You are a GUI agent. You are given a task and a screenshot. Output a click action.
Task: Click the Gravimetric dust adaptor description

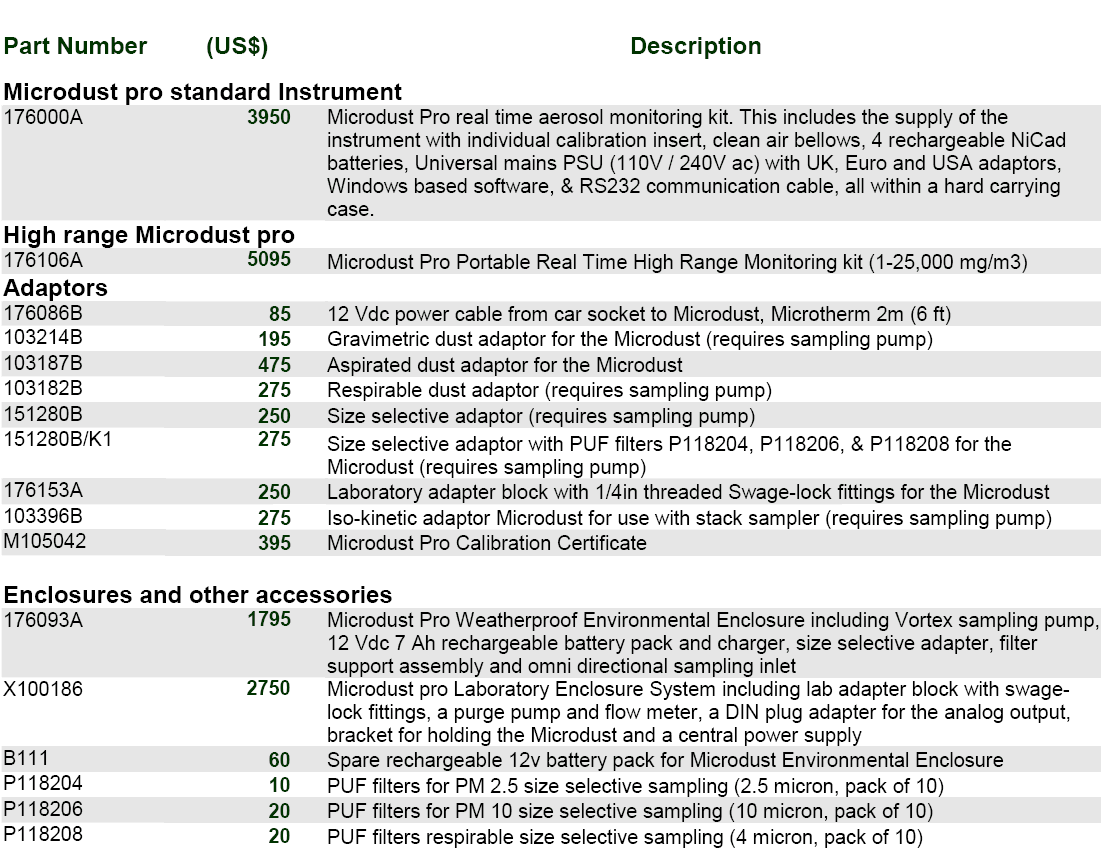[629, 340]
